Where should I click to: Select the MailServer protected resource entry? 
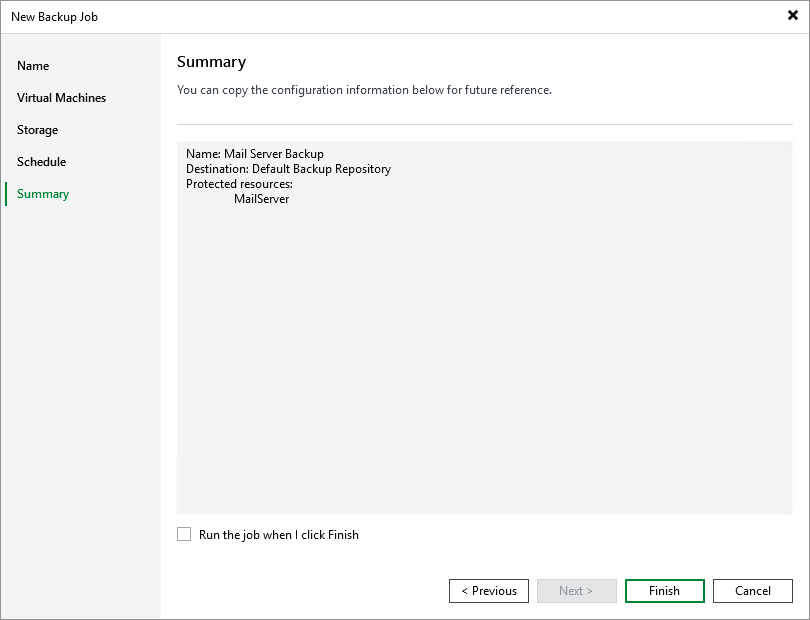coord(261,199)
